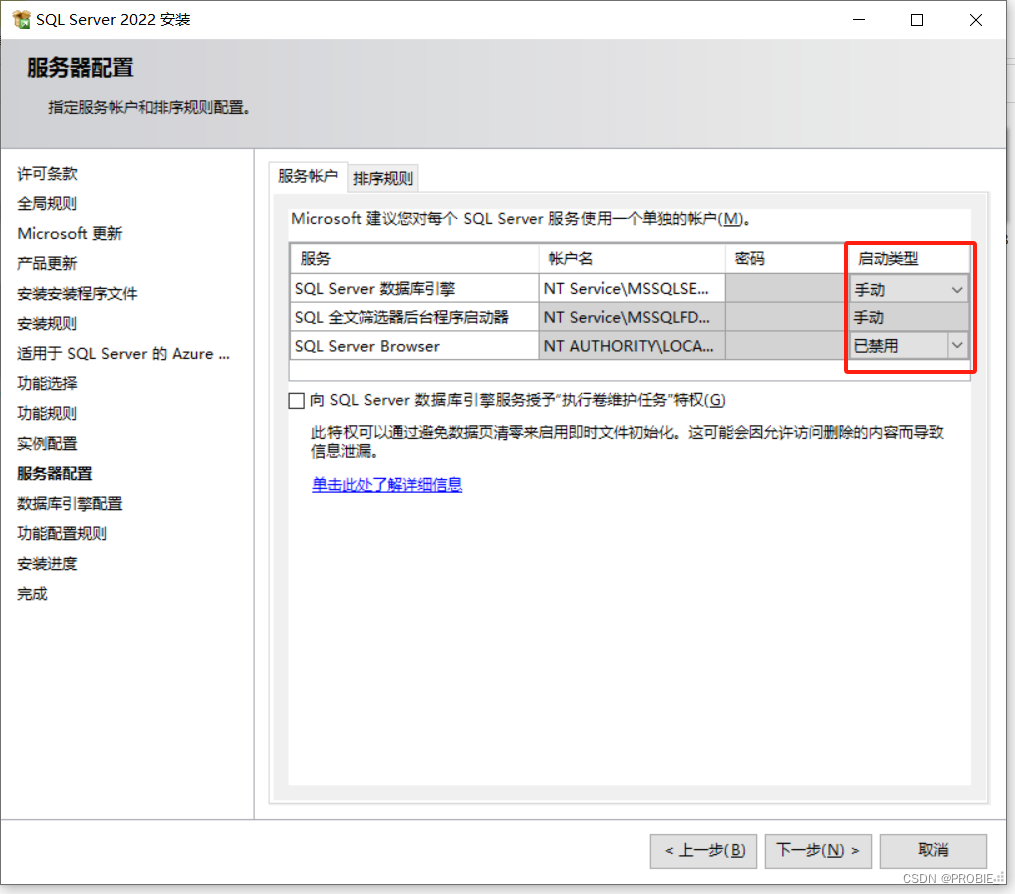Open the 单击此处了解详细信息 link
Screen dimensions: 1015x894
(387, 484)
